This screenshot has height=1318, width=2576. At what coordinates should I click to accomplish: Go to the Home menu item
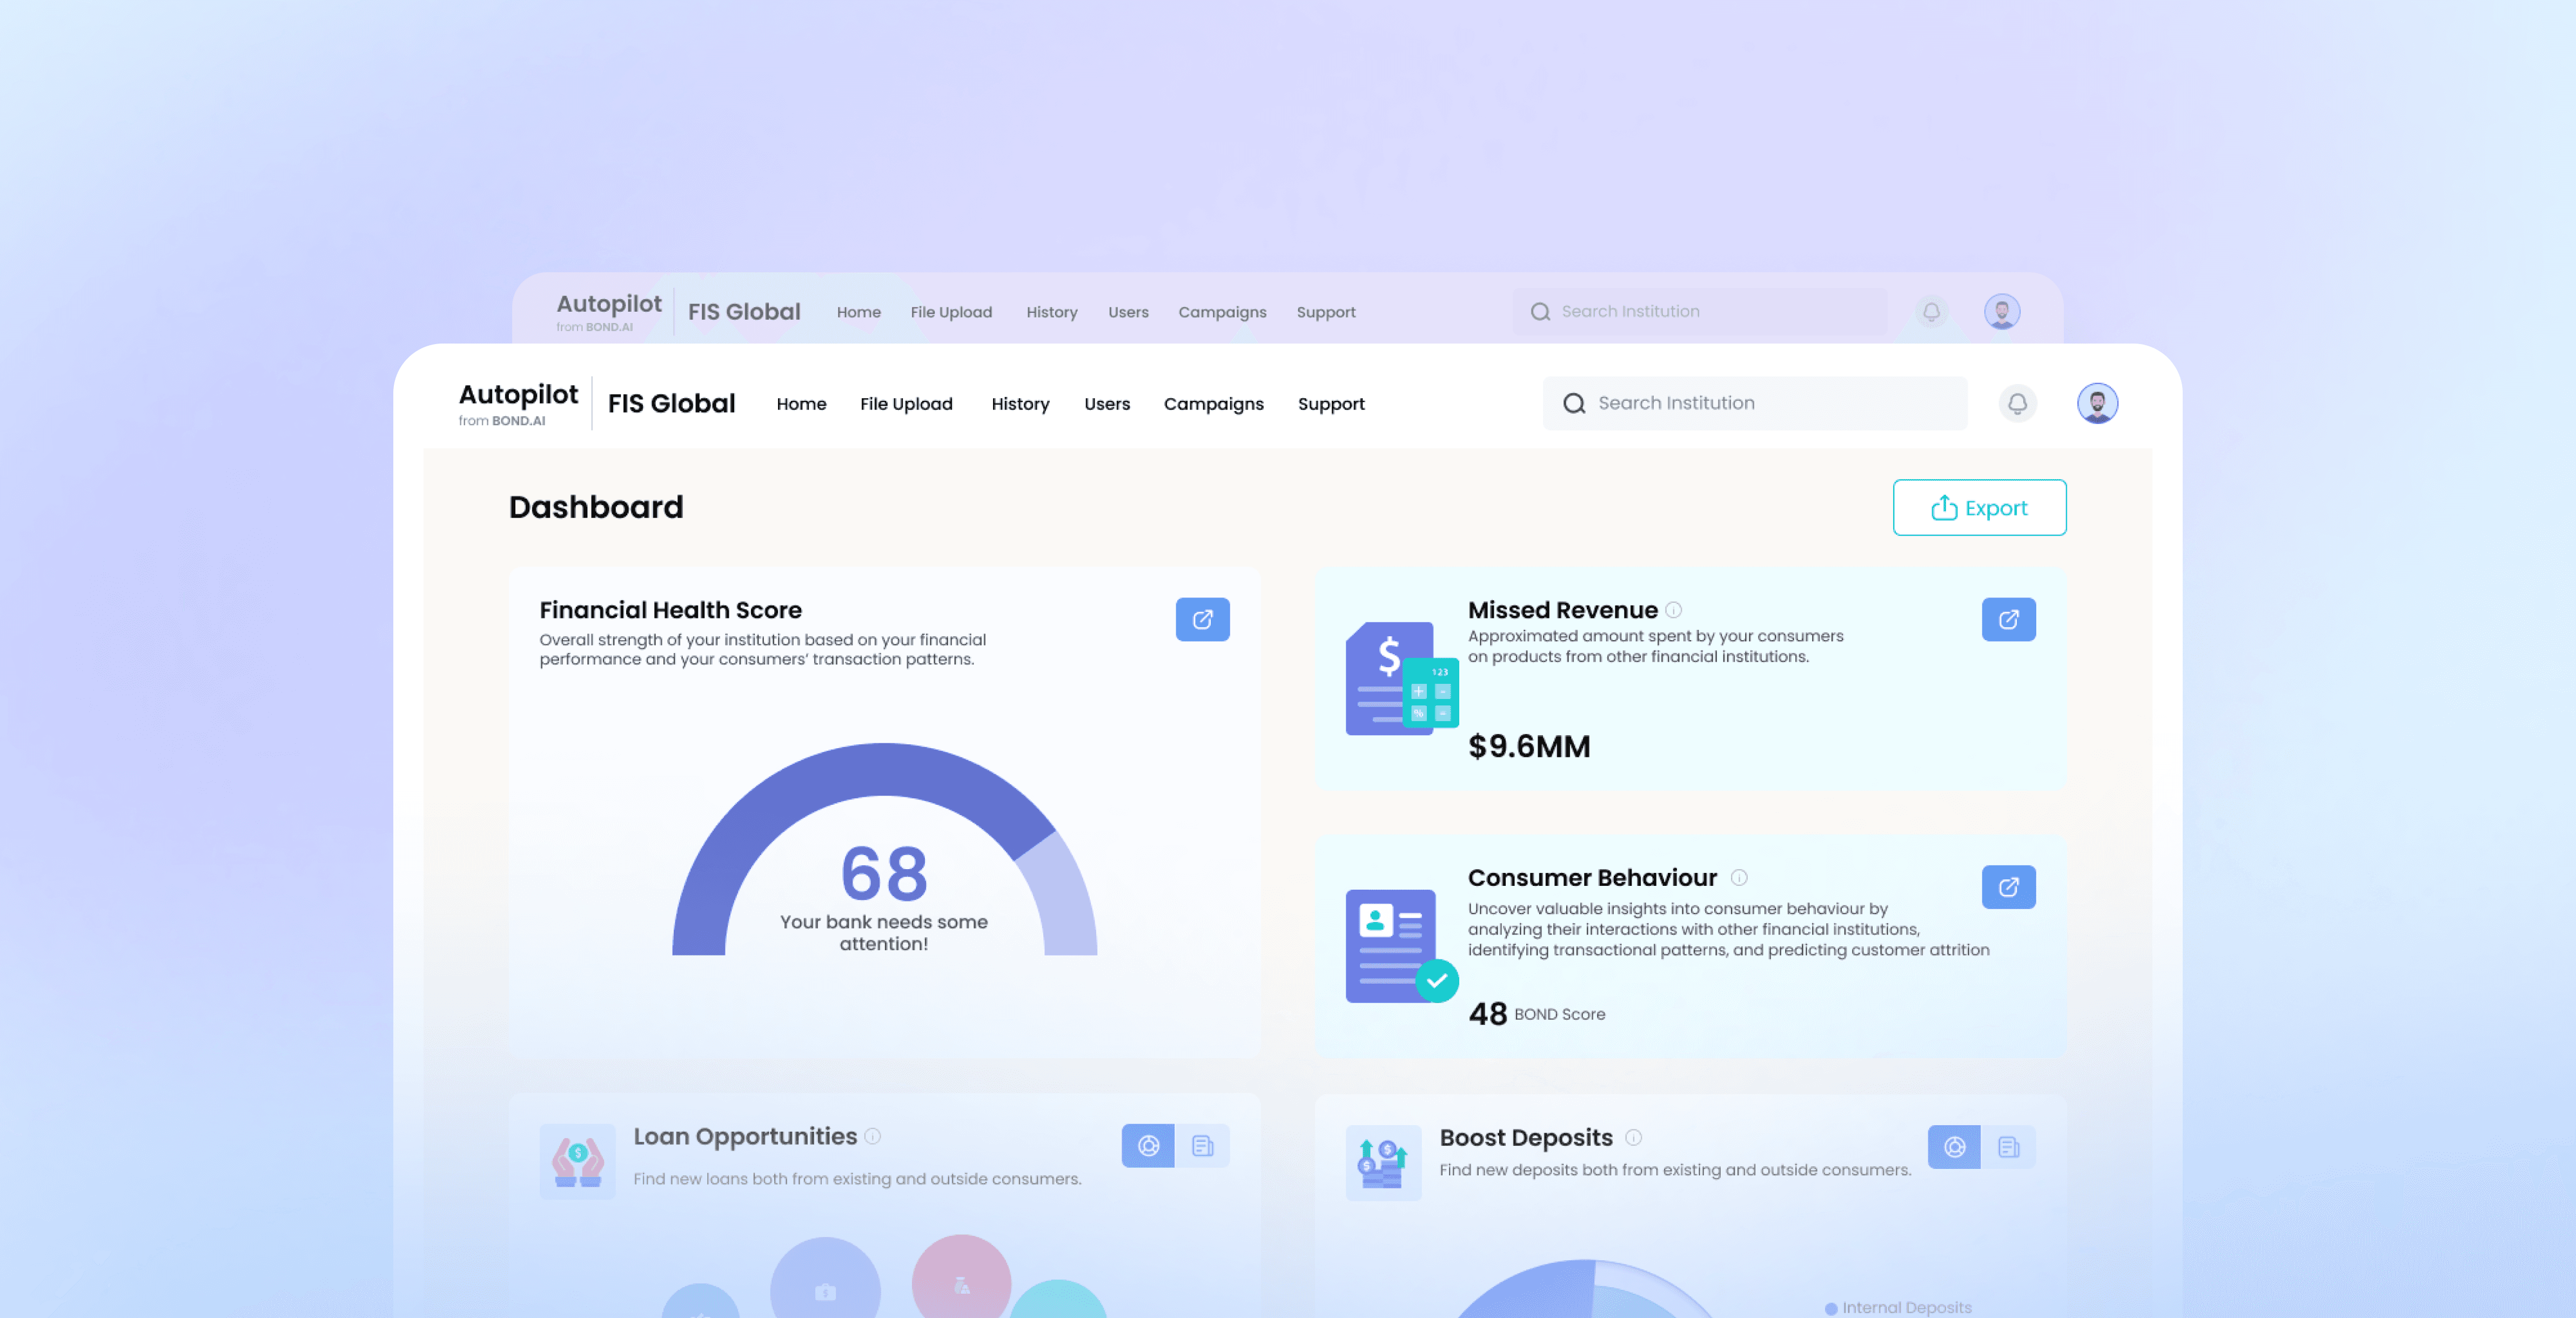pyautogui.click(x=801, y=404)
